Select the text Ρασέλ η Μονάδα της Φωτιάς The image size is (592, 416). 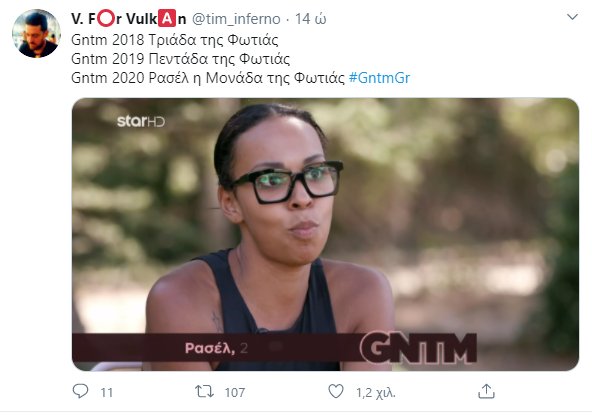[247, 78]
